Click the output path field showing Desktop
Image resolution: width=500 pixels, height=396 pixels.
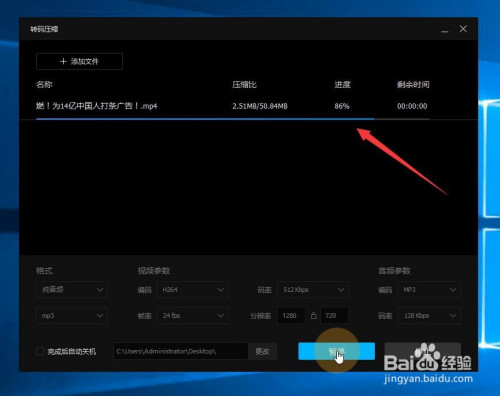[x=181, y=351]
